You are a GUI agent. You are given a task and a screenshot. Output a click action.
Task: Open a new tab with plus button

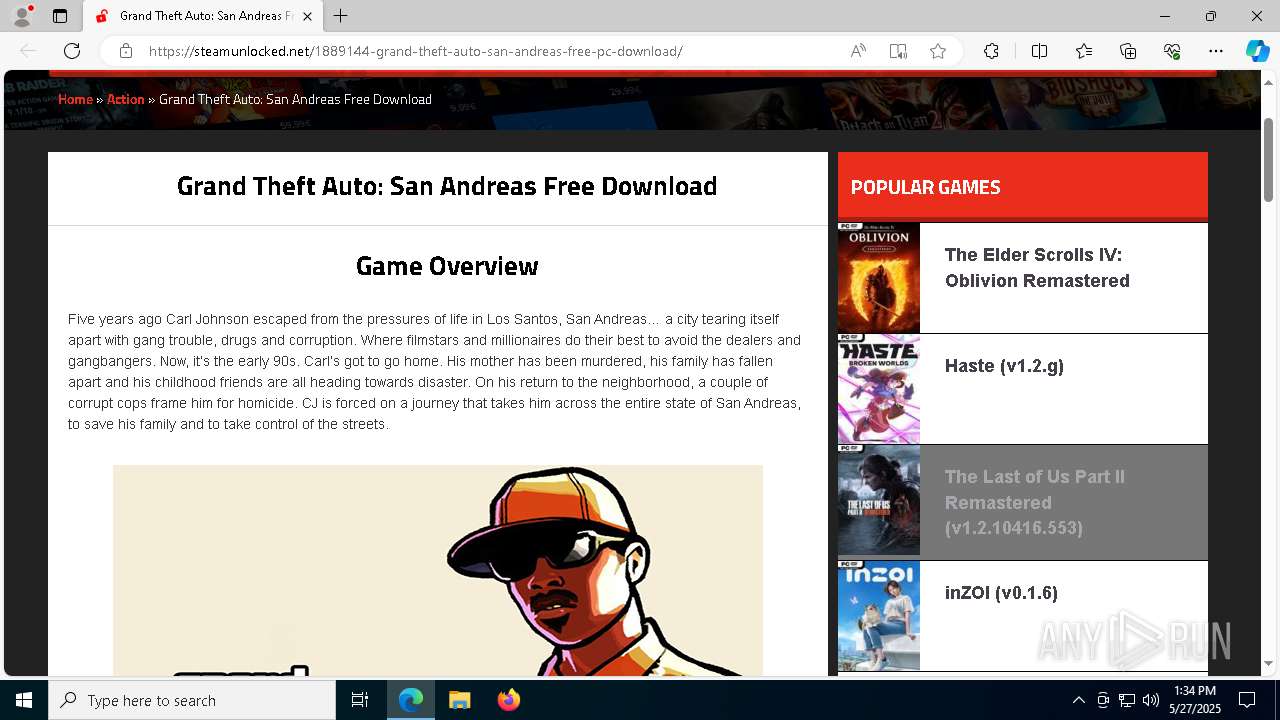(x=341, y=16)
